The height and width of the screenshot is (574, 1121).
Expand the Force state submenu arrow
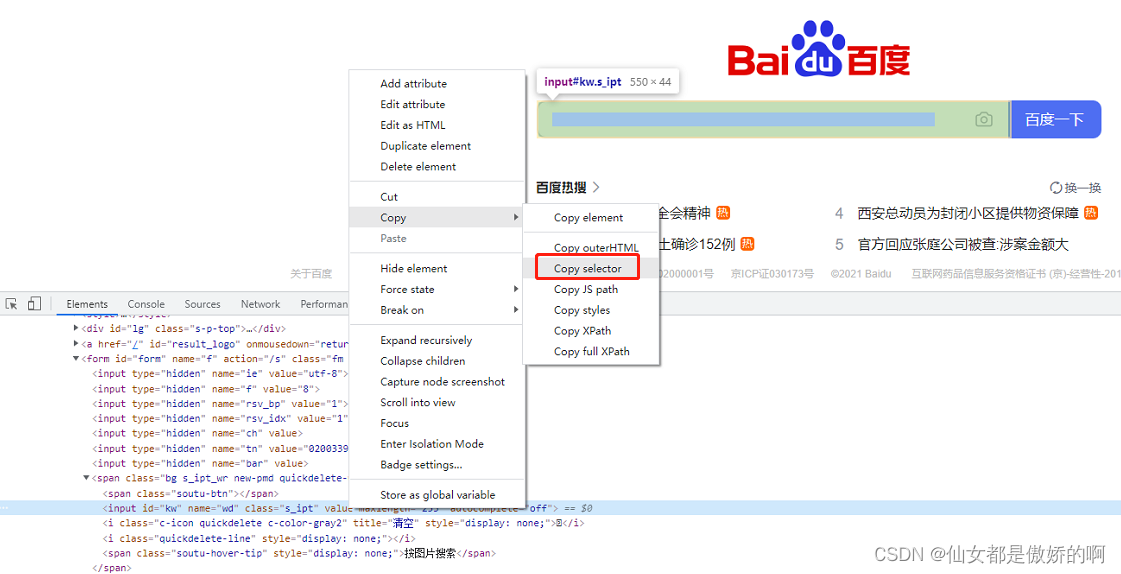(x=516, y=289)
